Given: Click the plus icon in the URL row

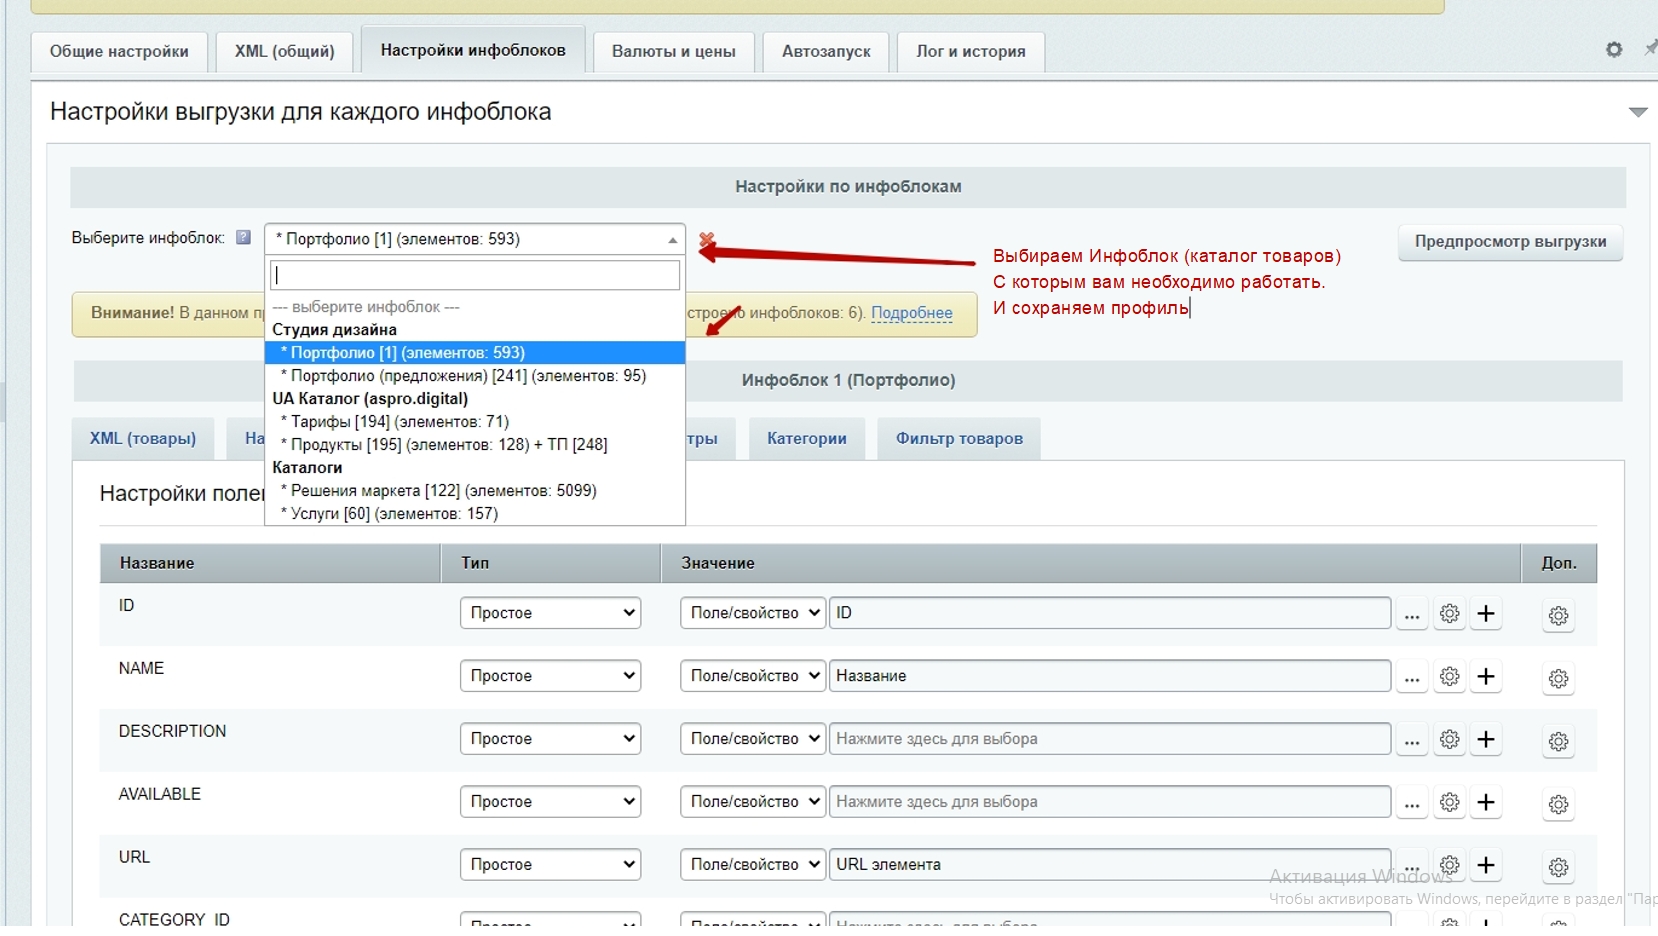Looking at the screenshot, I should click(1486, 865).
